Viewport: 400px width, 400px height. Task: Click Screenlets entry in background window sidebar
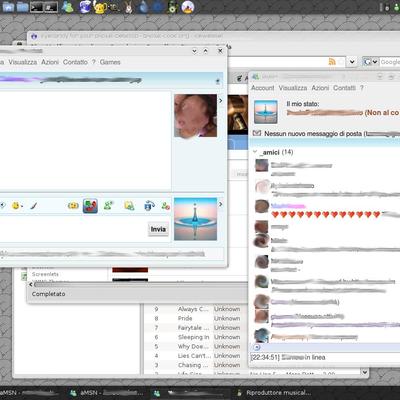coord(45,274)
